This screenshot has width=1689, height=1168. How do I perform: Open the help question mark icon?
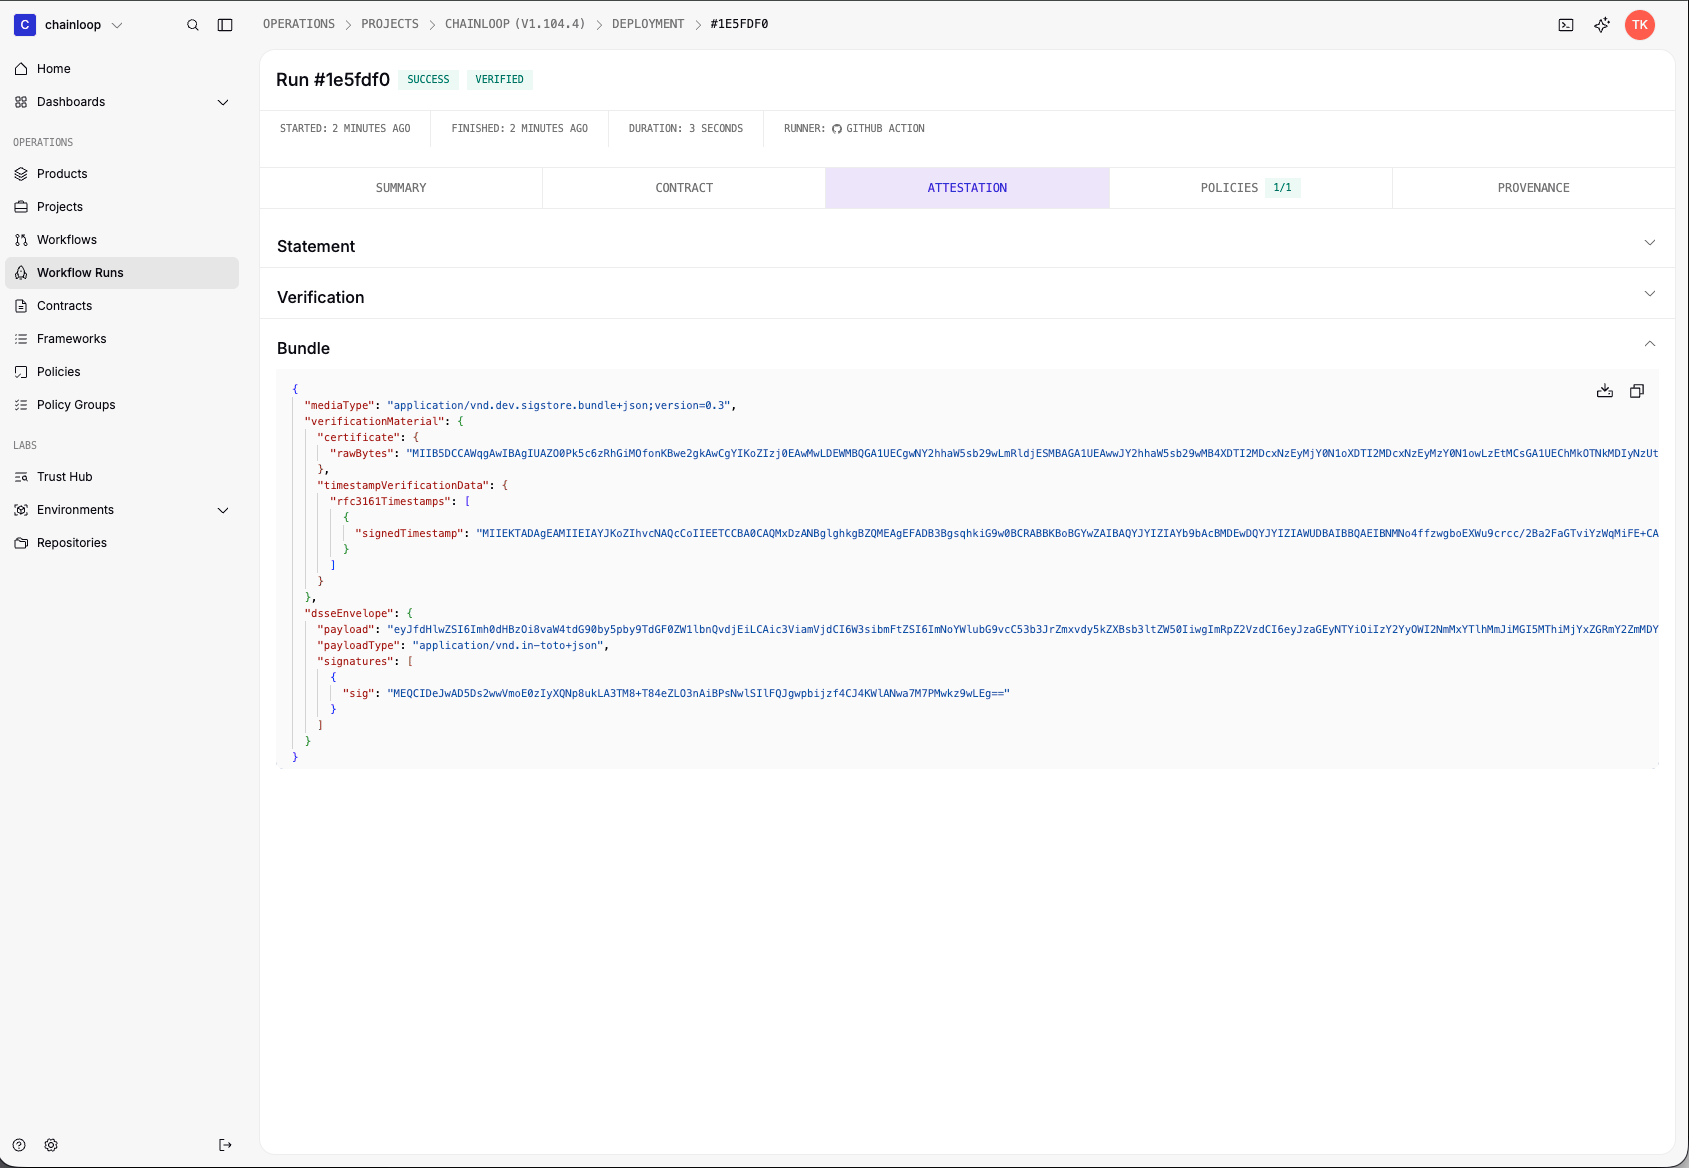pyautogui.click(x=19, y=1145)
